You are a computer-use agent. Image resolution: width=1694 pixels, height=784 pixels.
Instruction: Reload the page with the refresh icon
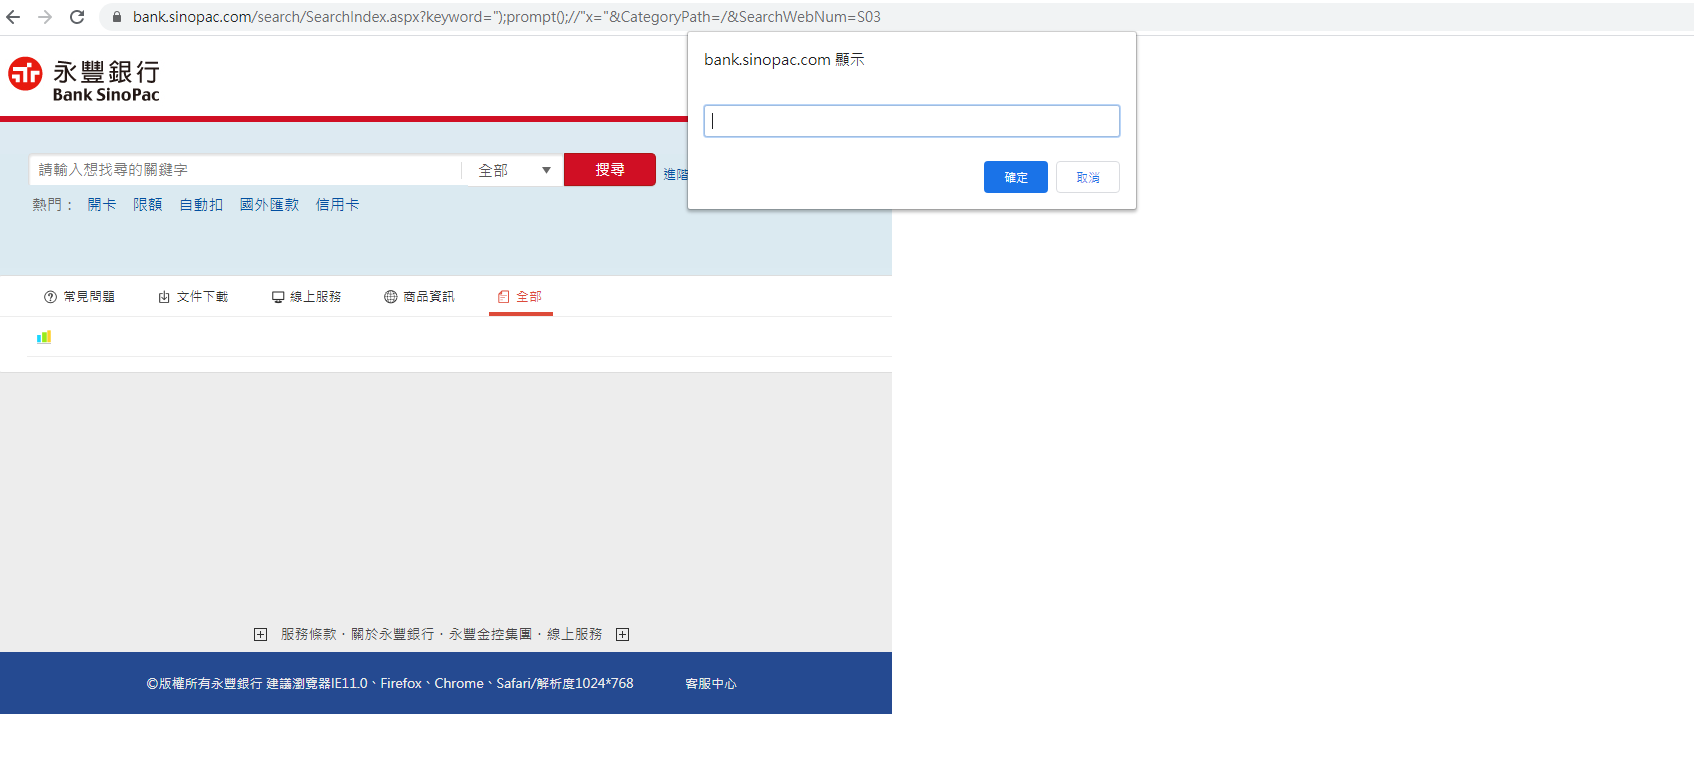click(x=77, y=17)
